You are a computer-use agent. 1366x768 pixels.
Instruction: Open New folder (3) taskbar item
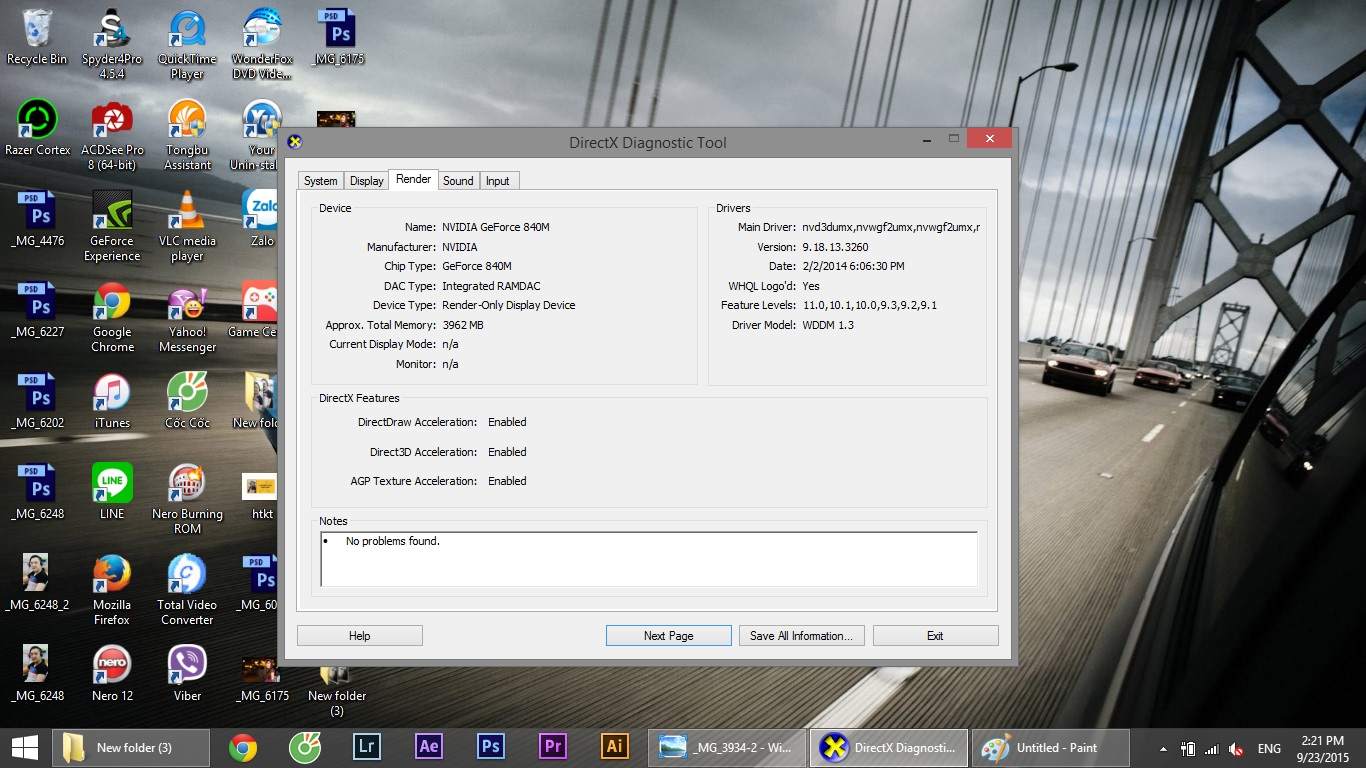130,747
